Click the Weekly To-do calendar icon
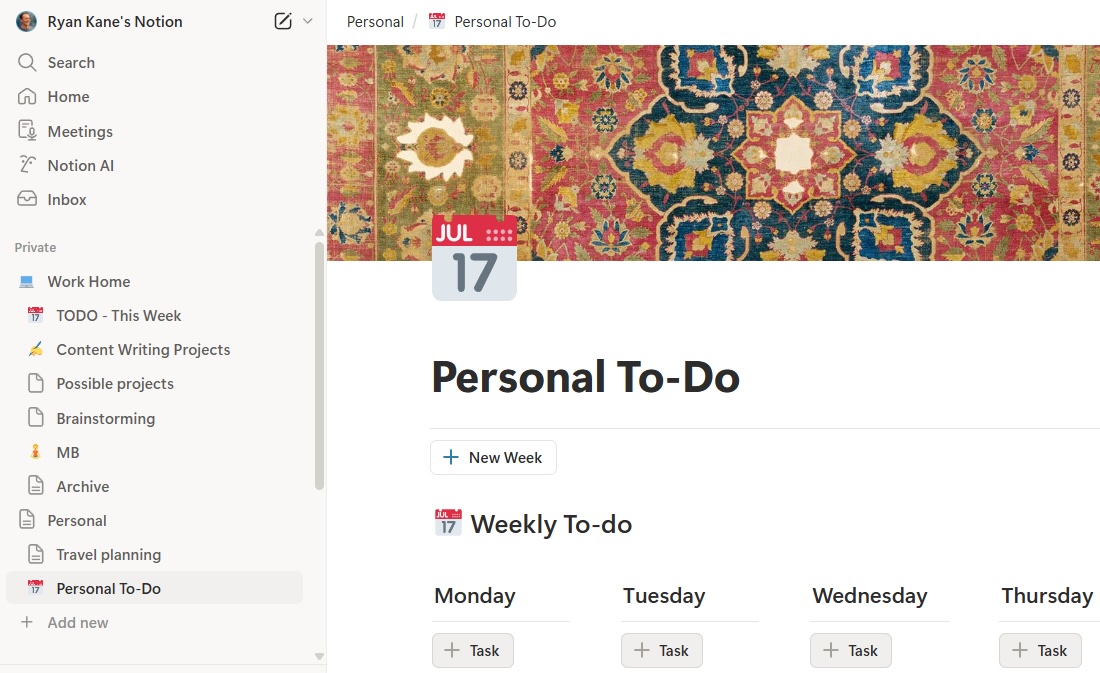This screenshot has width=1100, height=673. 447,522
